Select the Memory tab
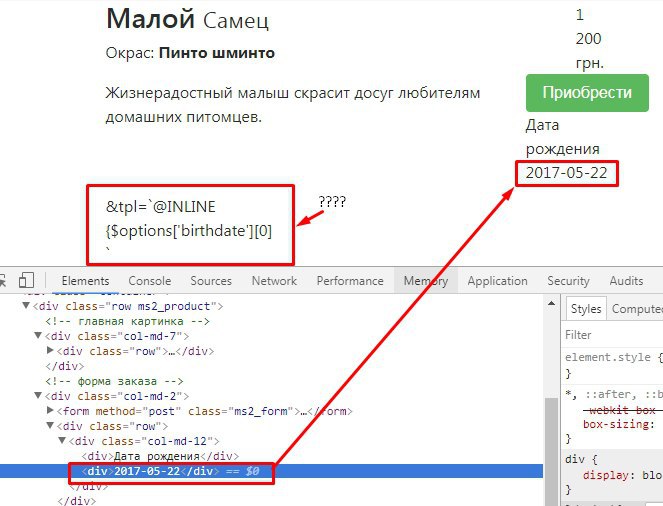The width and height of the screenshot is (663, 506). 425,281
